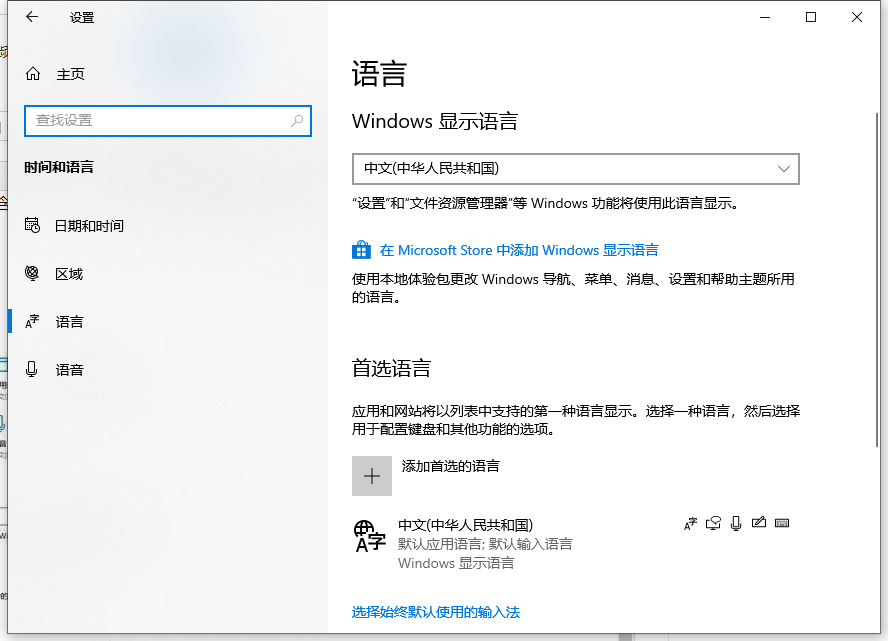Click the 日期和时间 calendar icon

click(31, 225)
